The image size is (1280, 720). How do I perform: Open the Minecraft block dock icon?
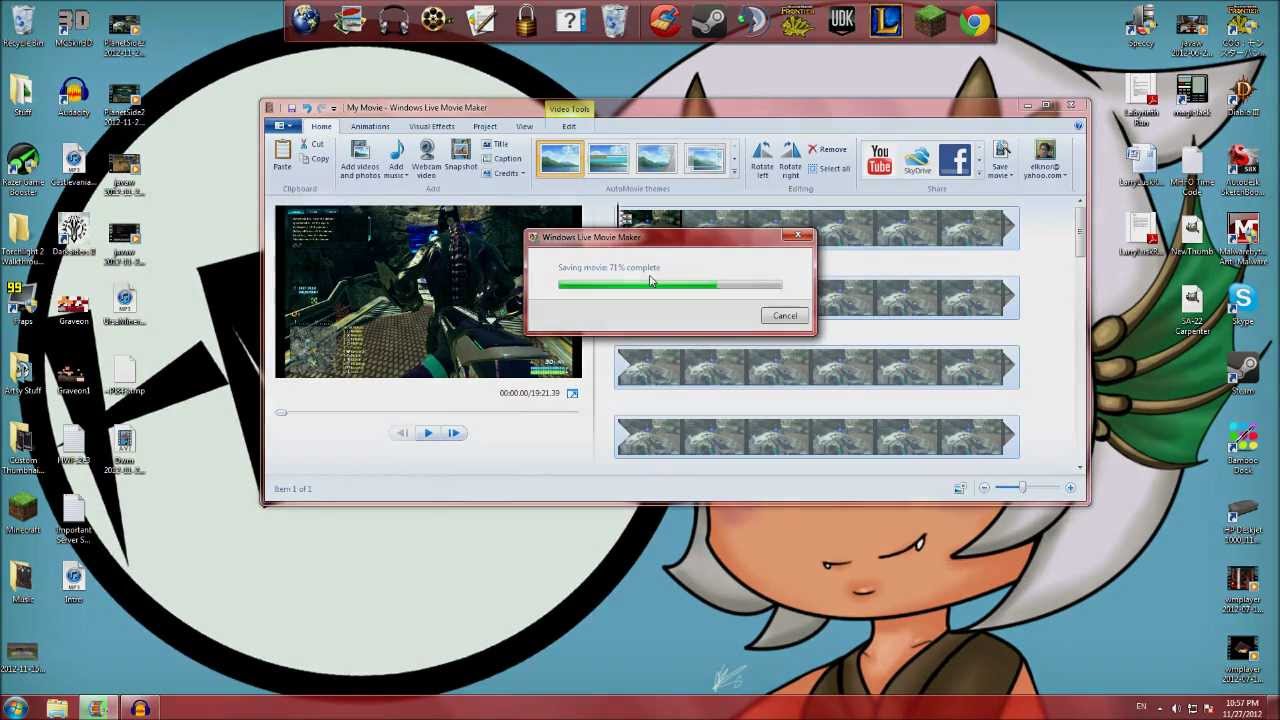(x=930, y=22)
